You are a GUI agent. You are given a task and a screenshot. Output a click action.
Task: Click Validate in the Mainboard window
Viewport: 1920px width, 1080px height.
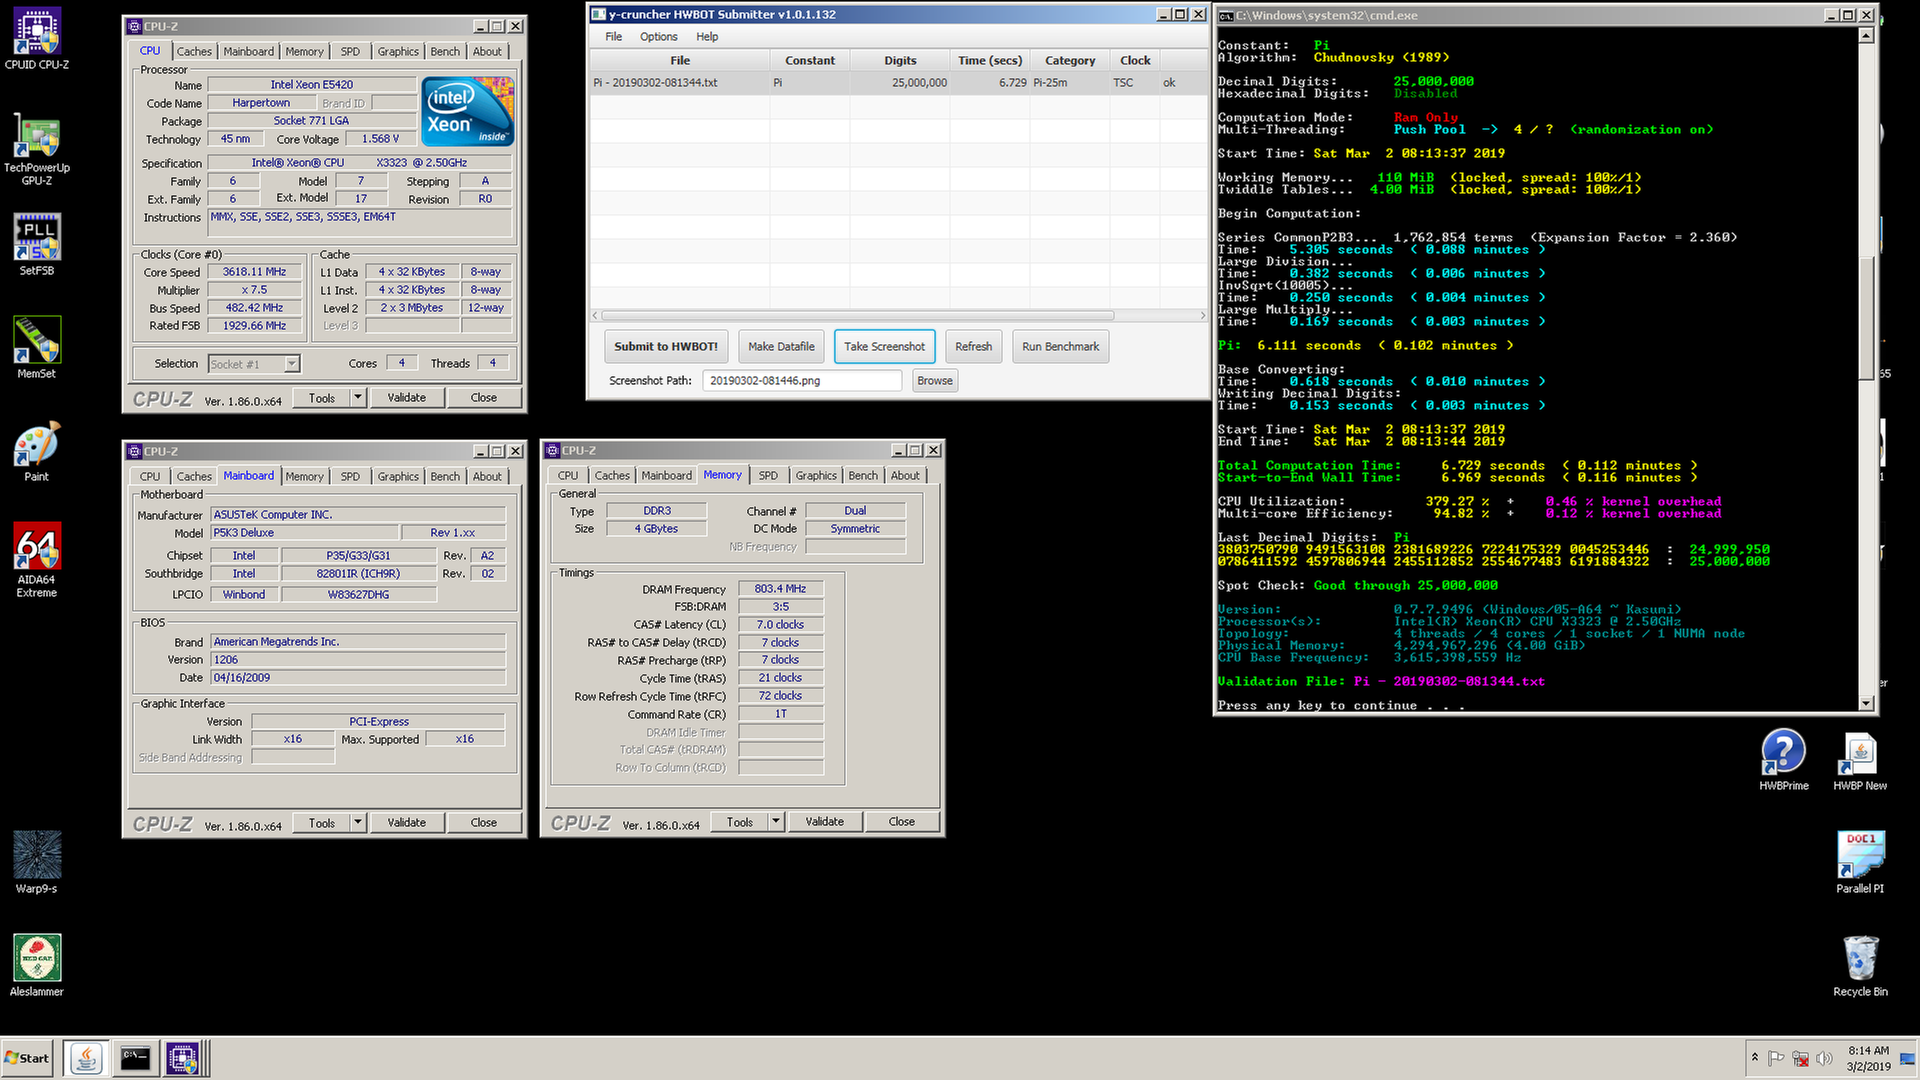click(406, 823)
